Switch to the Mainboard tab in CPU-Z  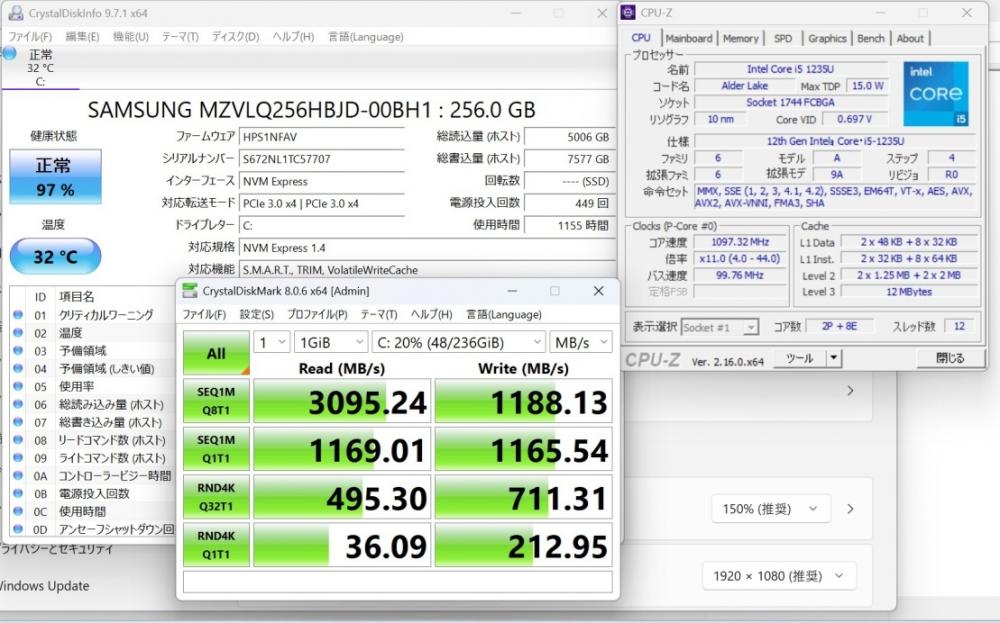(689, 38)
